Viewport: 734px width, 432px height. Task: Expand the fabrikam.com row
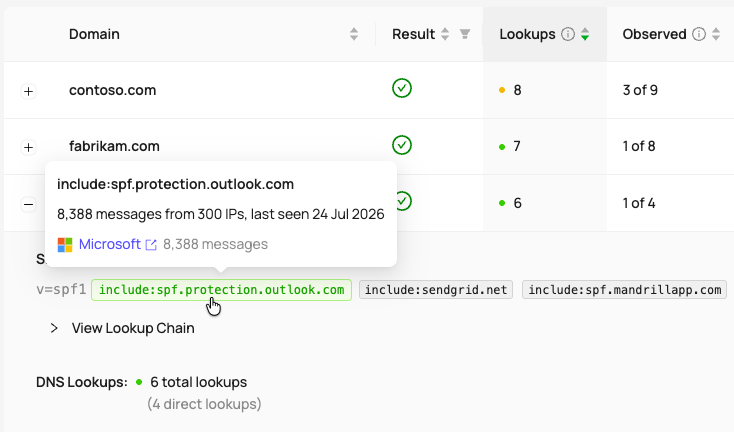click(29, 147)
